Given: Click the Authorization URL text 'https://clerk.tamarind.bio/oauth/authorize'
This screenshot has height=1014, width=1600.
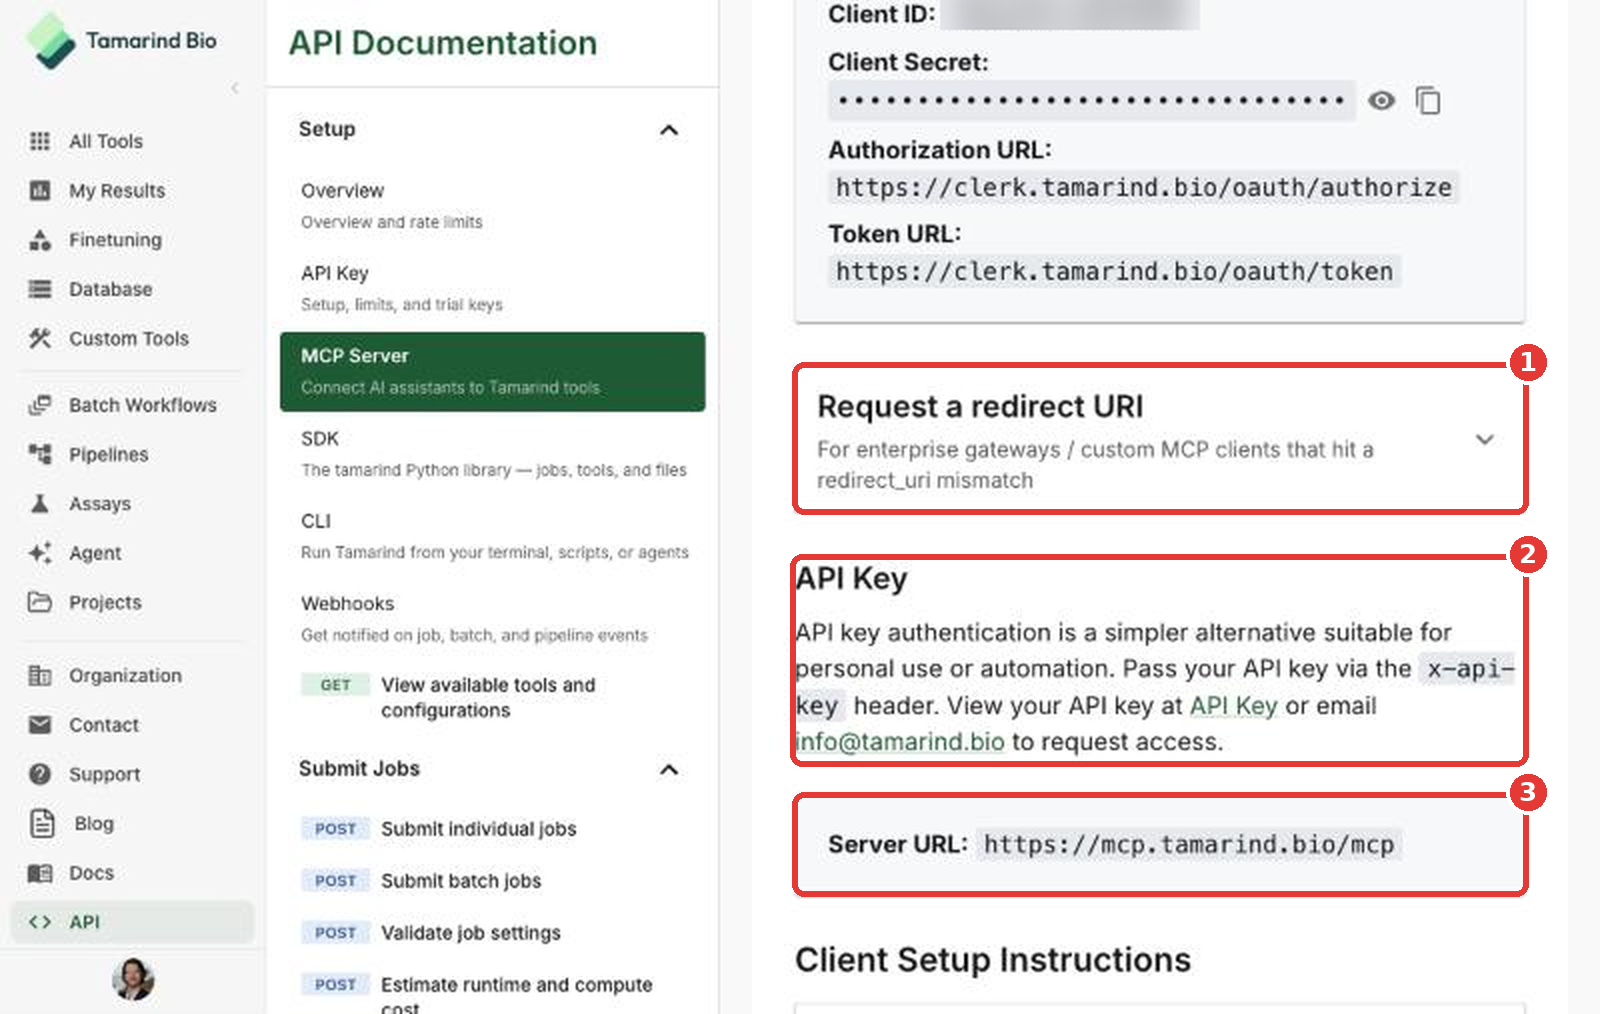Looking at the screenshot, I should point(1143,188).
